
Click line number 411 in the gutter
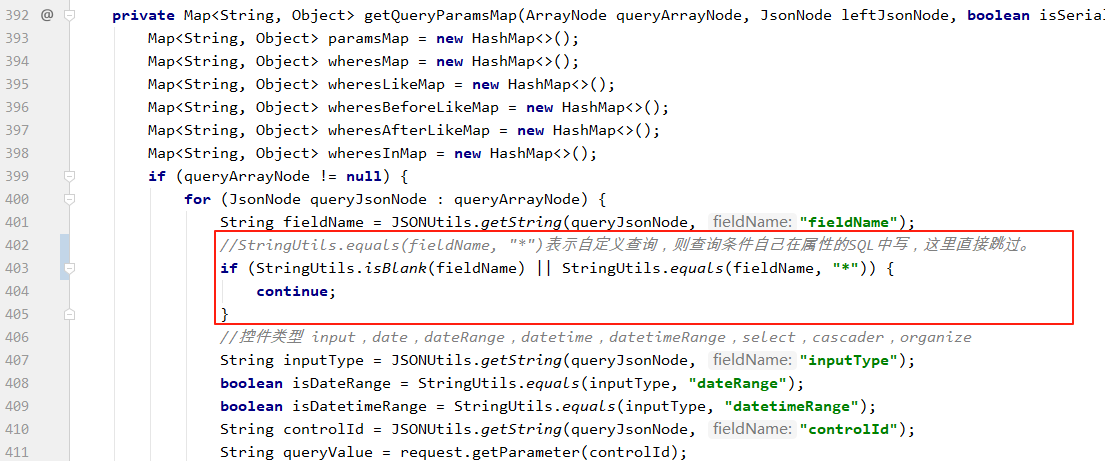tap(15, 452)
